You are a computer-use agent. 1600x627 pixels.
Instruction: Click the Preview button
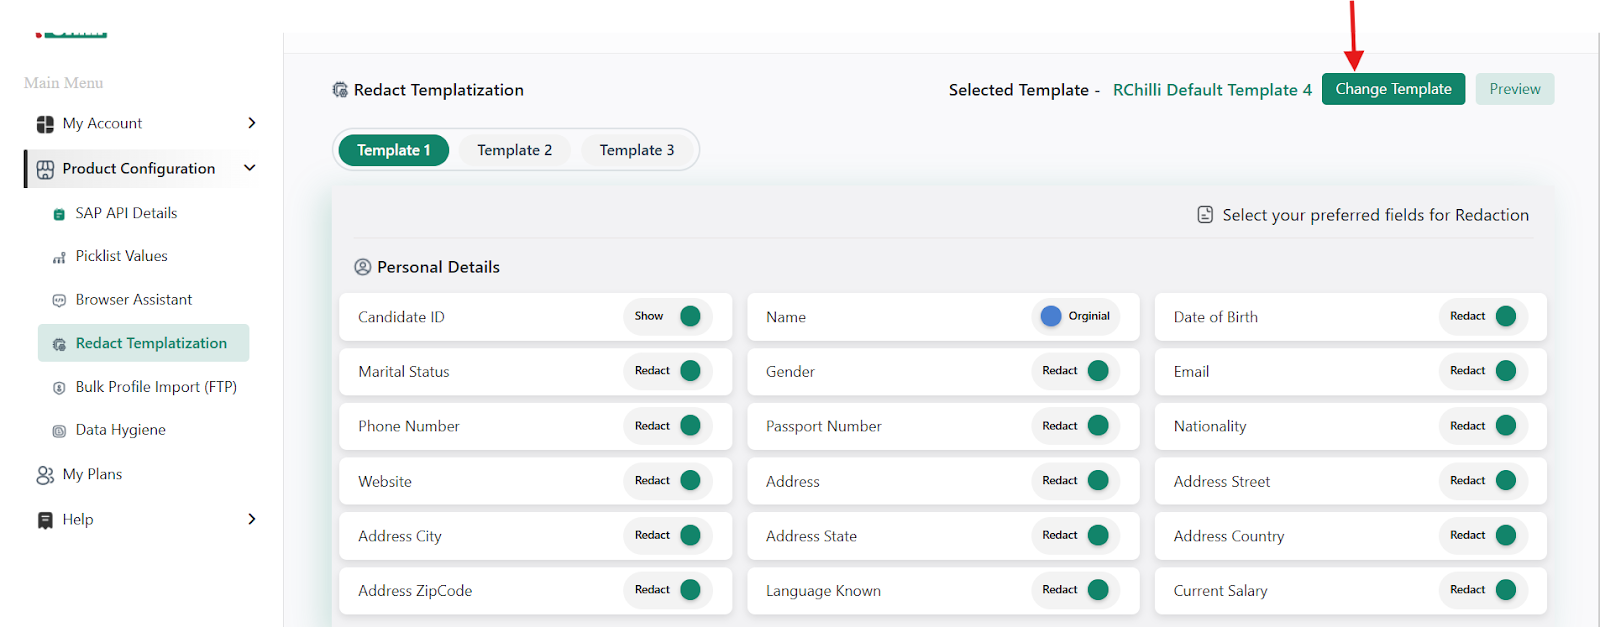[x=1514, y=89]
